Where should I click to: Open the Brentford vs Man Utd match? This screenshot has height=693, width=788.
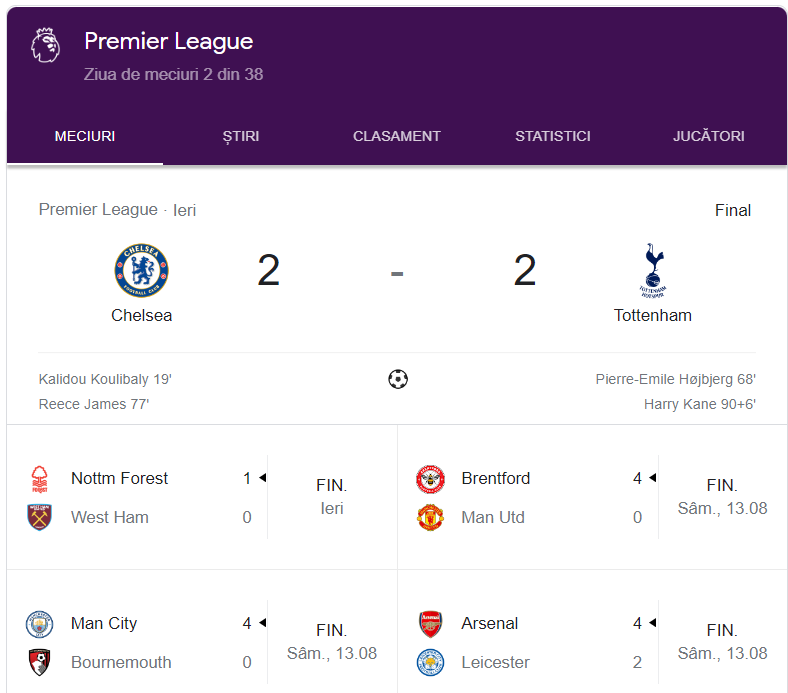click(x=593, y=497)
